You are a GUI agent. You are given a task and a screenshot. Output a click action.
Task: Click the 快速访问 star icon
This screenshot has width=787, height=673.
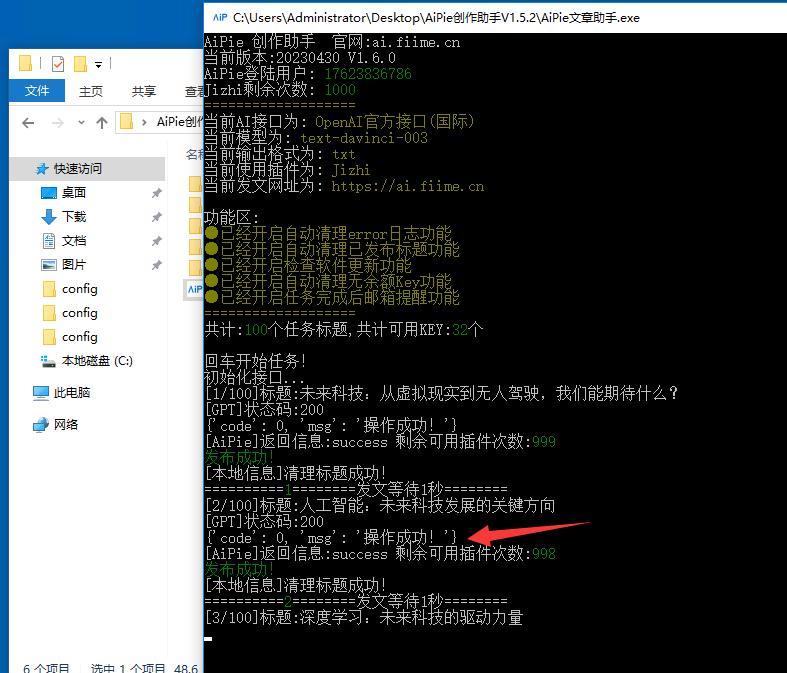[x=42, y=169]
